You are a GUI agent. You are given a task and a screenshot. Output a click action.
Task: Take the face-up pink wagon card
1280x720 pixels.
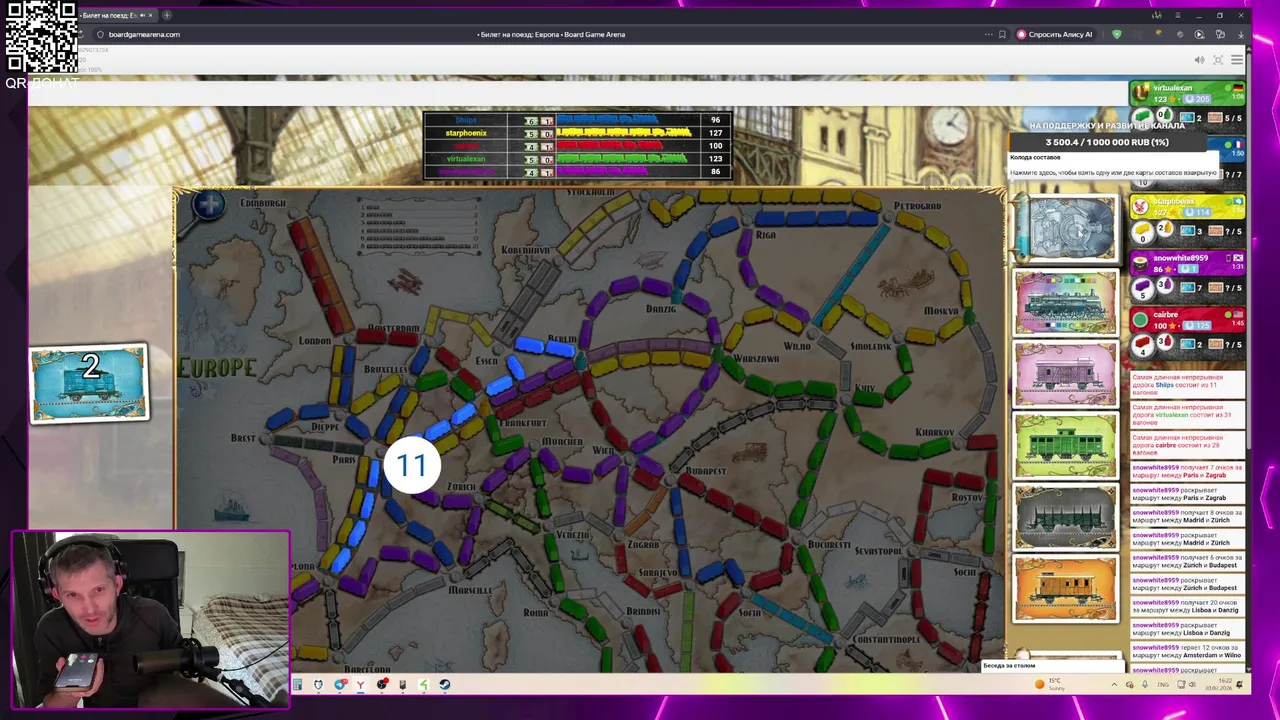tap(1066, 374)
